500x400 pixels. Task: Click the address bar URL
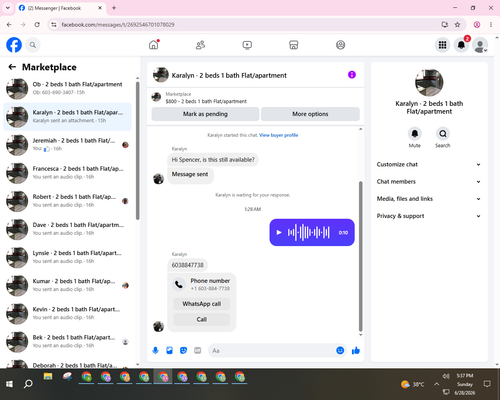tap(118, 25)
